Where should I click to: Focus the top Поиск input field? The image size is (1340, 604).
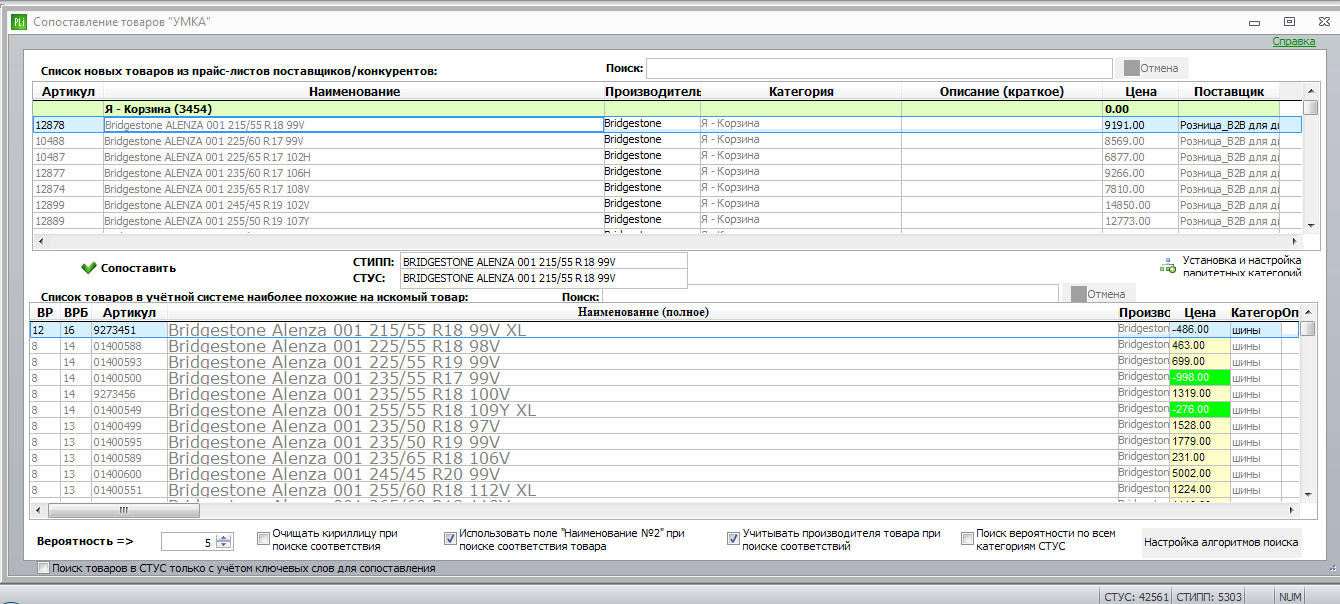pos(879,68)
